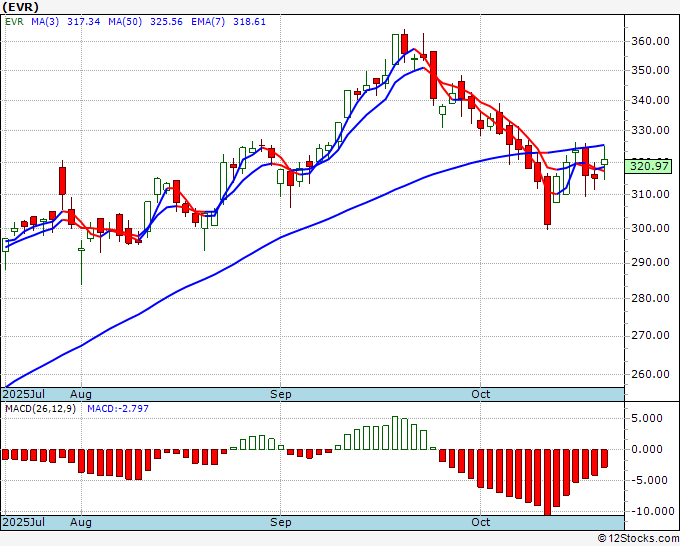Click the (EVR) chart title
Image resolution: width=680 pixels, height=546 pixels.
[x=21, y=7]
